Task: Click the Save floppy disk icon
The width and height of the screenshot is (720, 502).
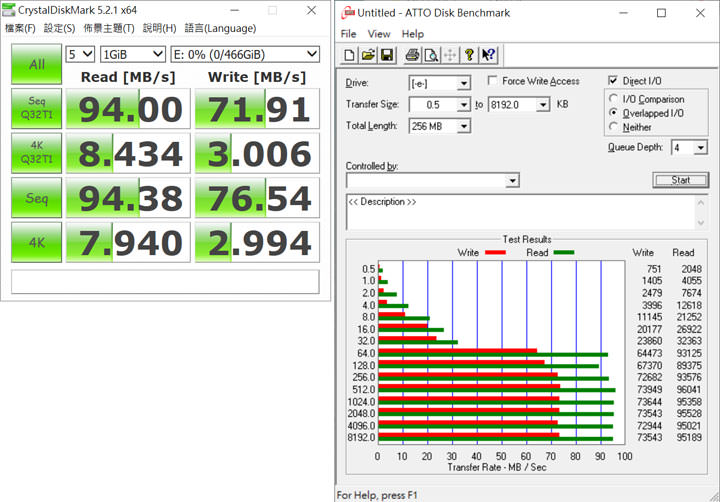Action: pos(386,54)
